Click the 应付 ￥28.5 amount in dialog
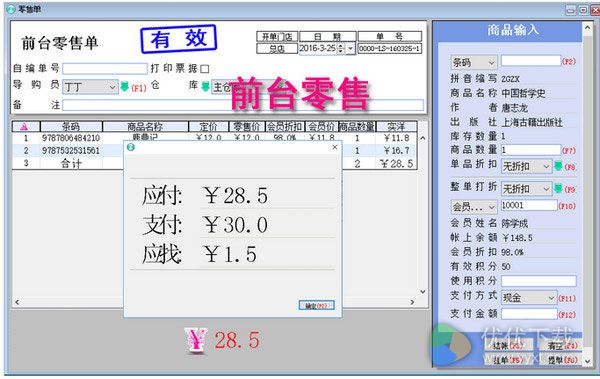The width and height of the screenshot is (600, 379). tap(235, 196)
